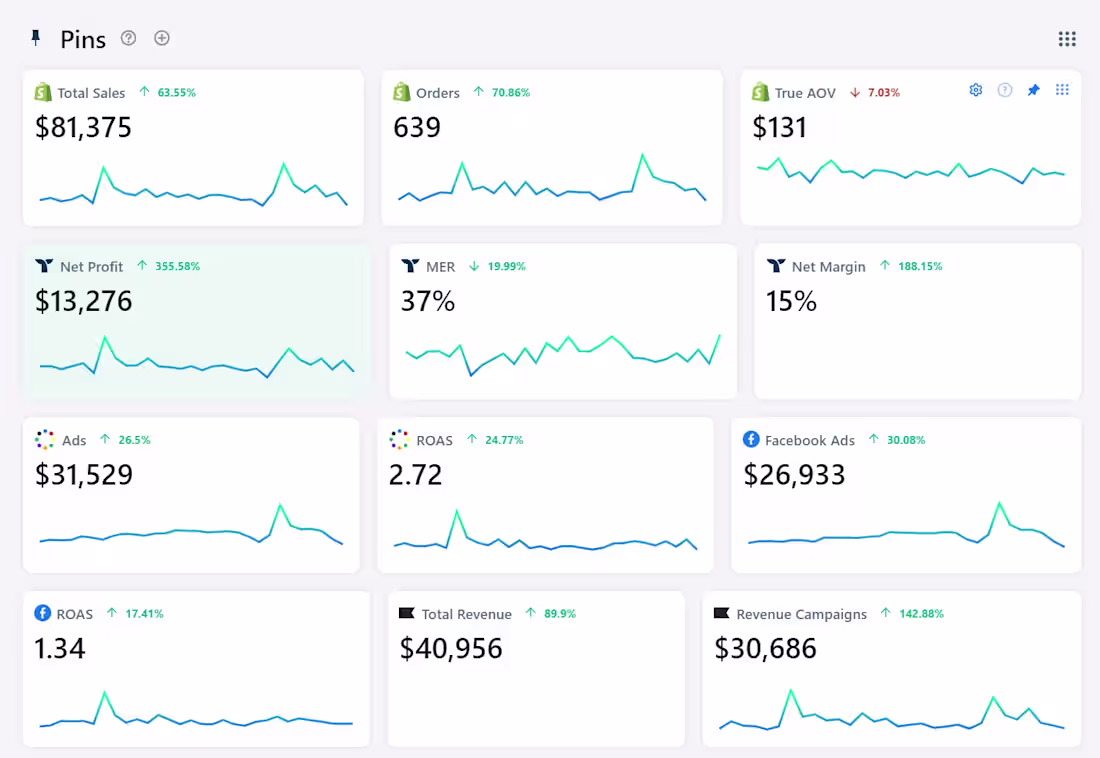The image size is (1100, 758).
Task: Click the Total Sales sparkline chart
Action: pyautogui.click(x=194, y=187)
